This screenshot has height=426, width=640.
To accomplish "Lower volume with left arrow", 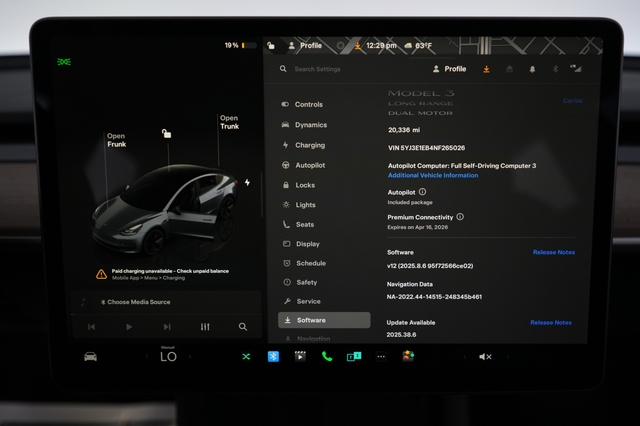I will coord(464,357).
